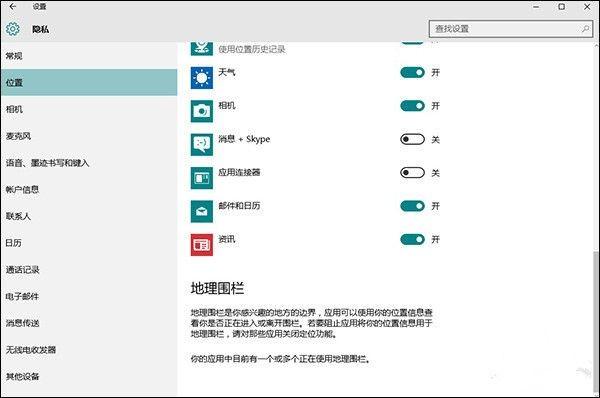
Task: Click the 消息 + Skype label
Action: [244, 139]
